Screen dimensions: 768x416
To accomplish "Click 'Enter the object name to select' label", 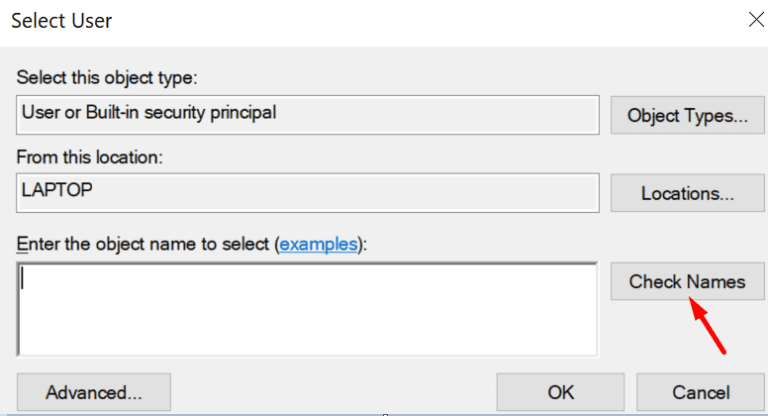I will [143, 244].
